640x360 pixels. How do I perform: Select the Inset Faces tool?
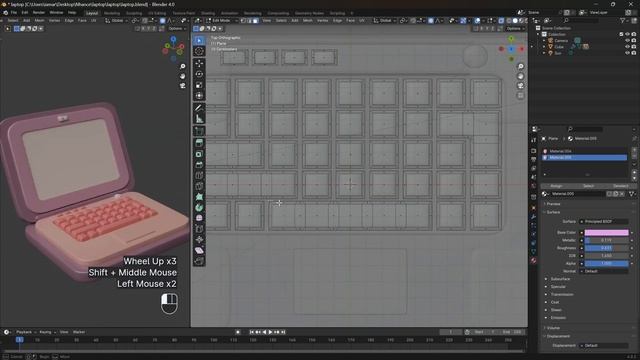click(x=199, y=154)
